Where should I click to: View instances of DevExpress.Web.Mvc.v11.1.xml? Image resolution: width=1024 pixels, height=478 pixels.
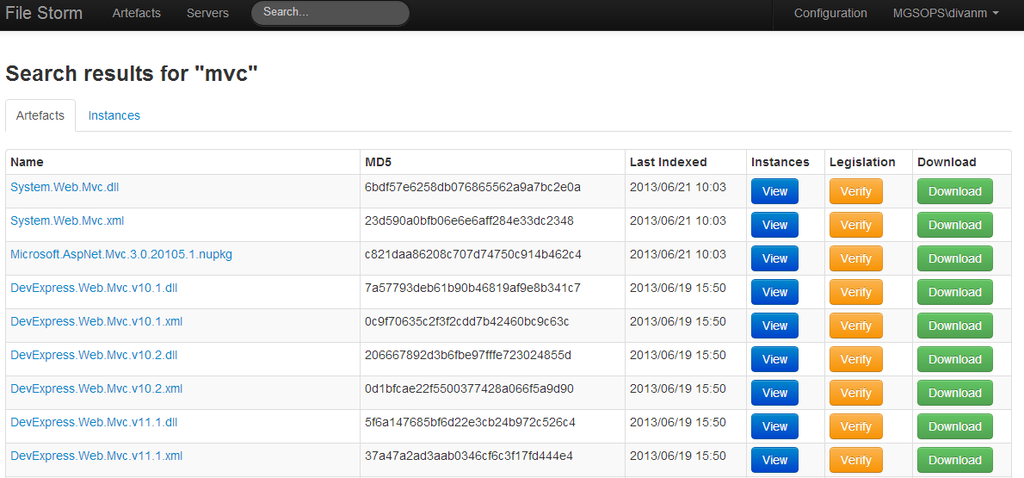point(775,460)
